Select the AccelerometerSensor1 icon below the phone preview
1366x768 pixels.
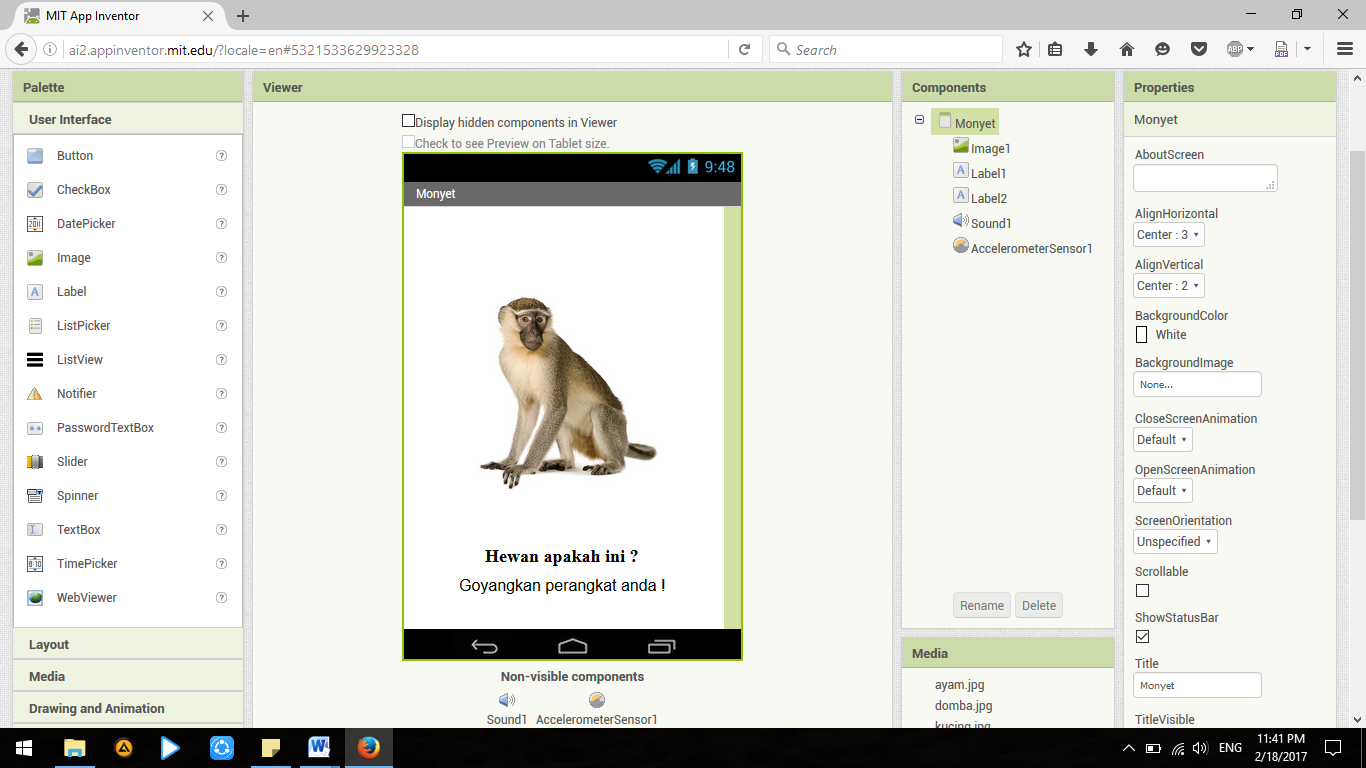coord(597,700)
